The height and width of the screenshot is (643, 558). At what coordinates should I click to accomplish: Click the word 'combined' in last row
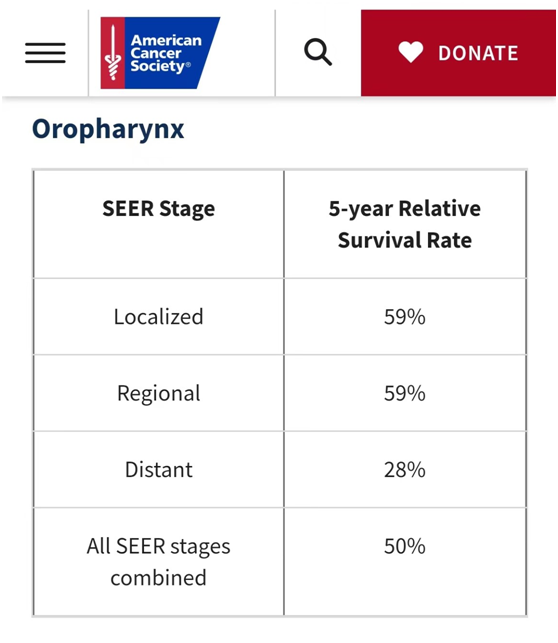158,578
